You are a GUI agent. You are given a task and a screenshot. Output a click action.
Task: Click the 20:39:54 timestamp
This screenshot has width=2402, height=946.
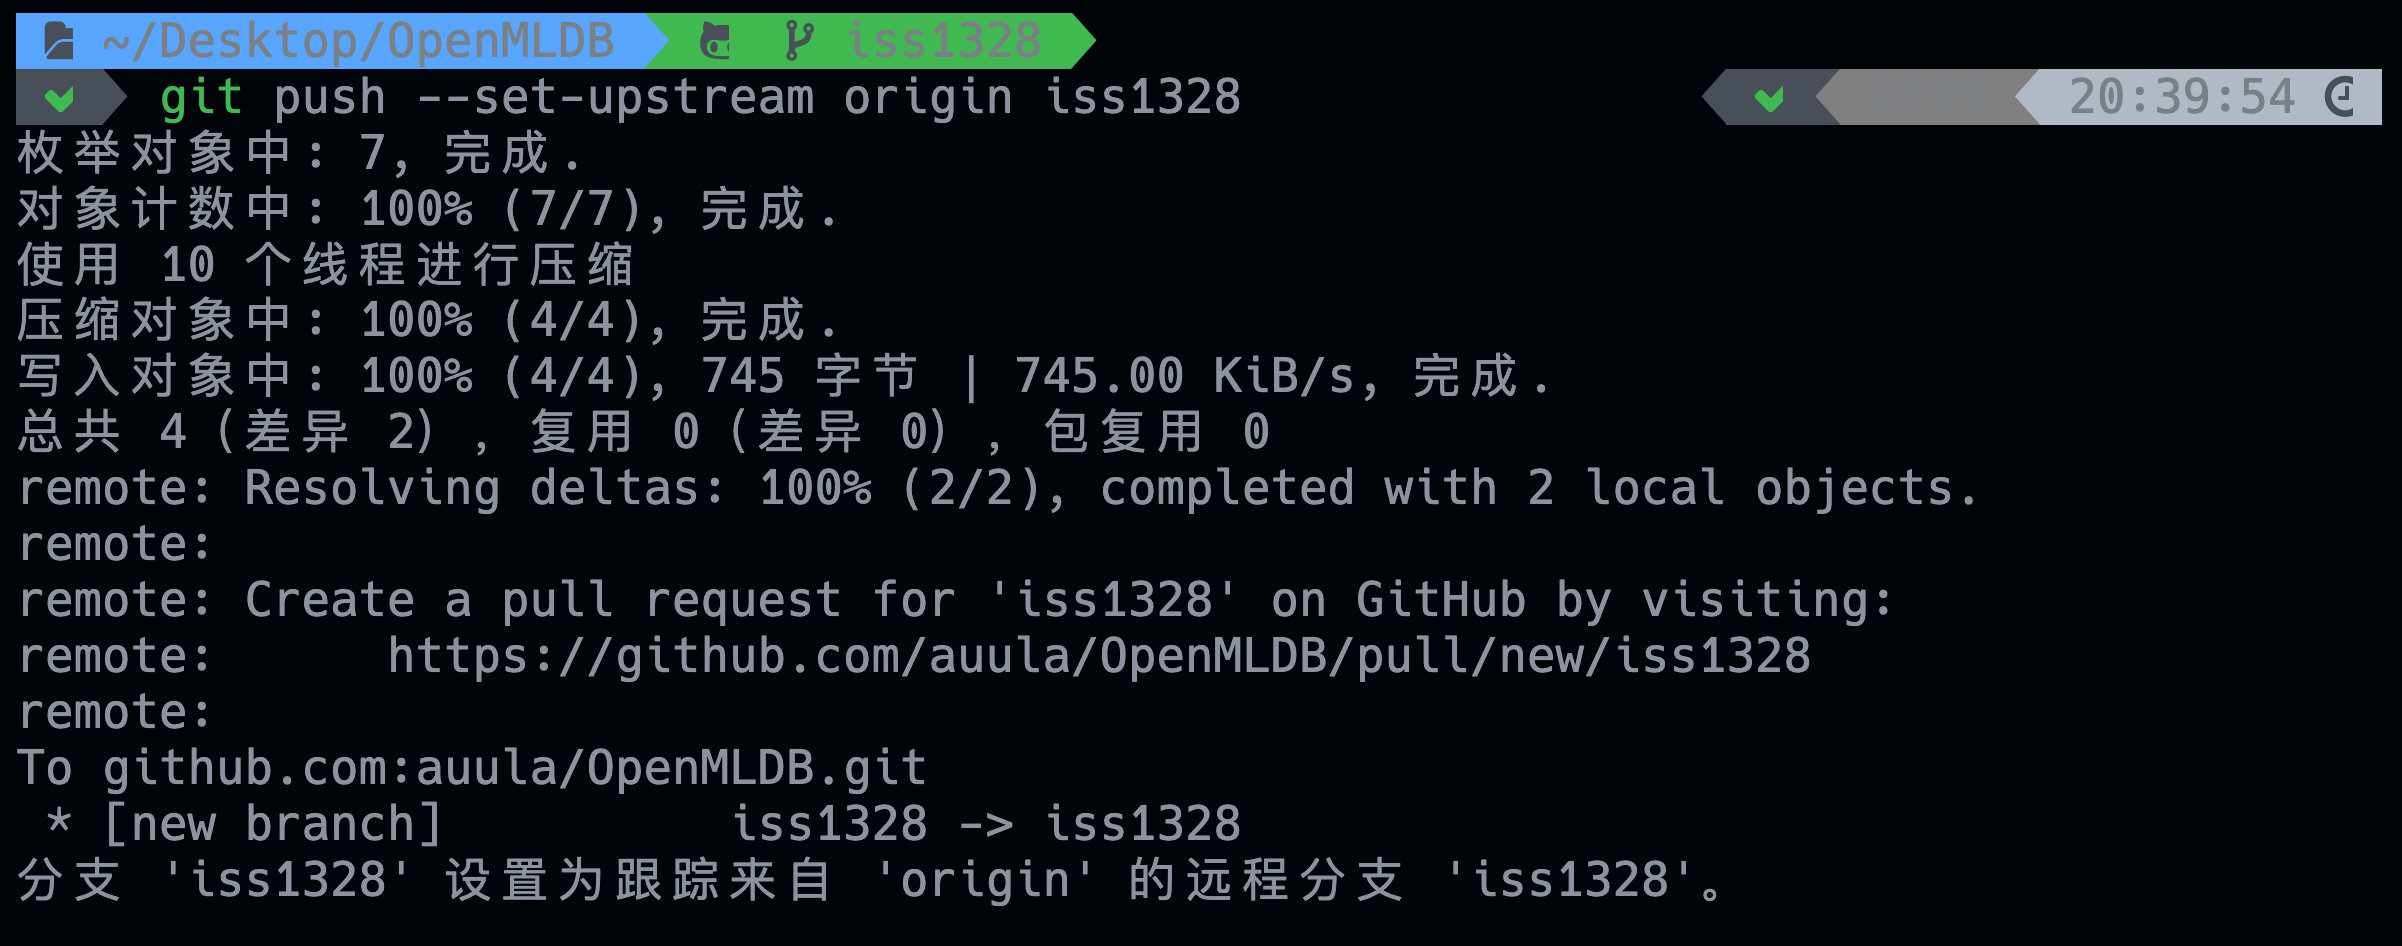[2182, 98]
